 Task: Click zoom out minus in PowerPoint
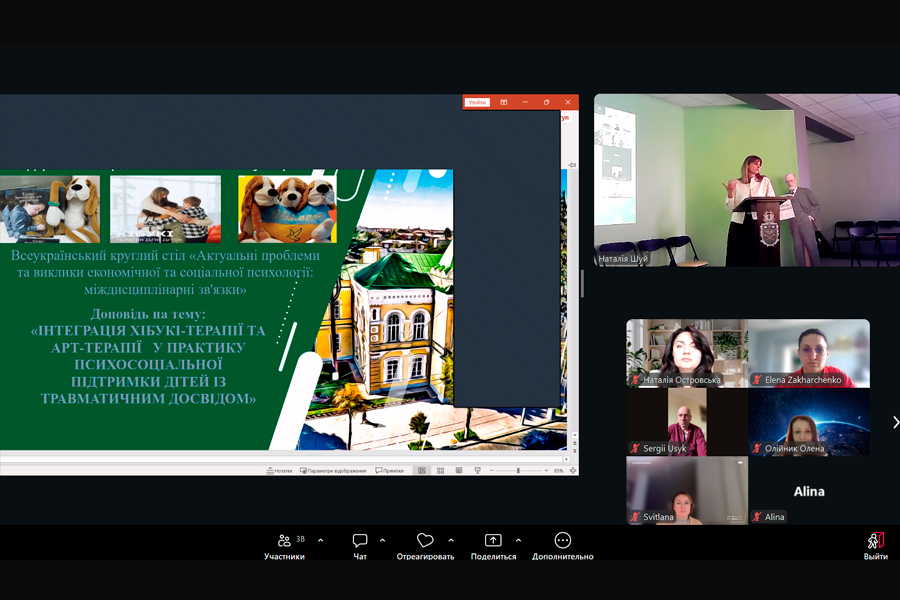[492, 471]
